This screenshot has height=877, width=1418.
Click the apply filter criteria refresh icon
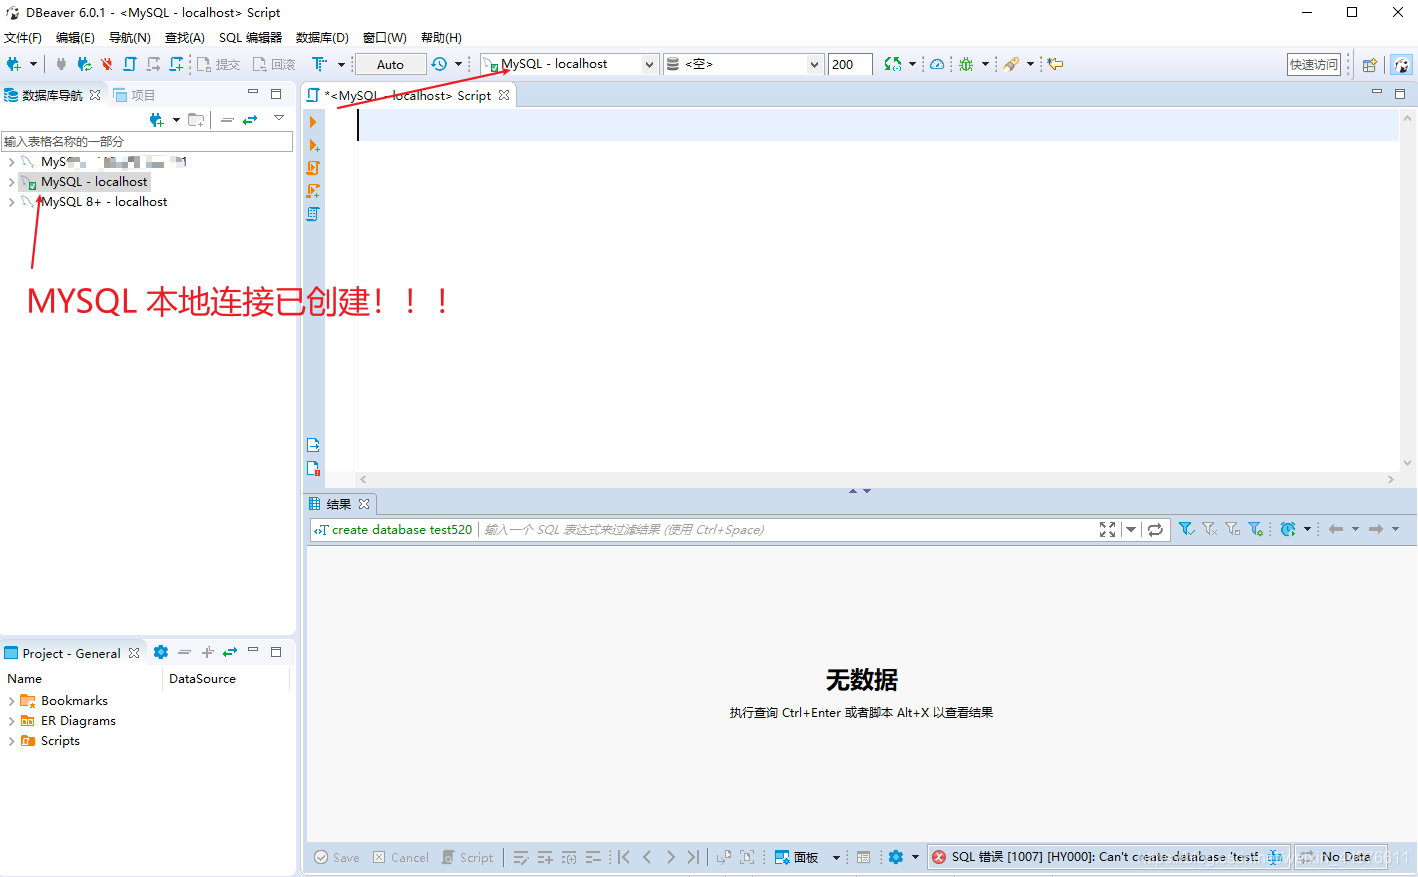pyautogui.click(x=1155, y=530)
